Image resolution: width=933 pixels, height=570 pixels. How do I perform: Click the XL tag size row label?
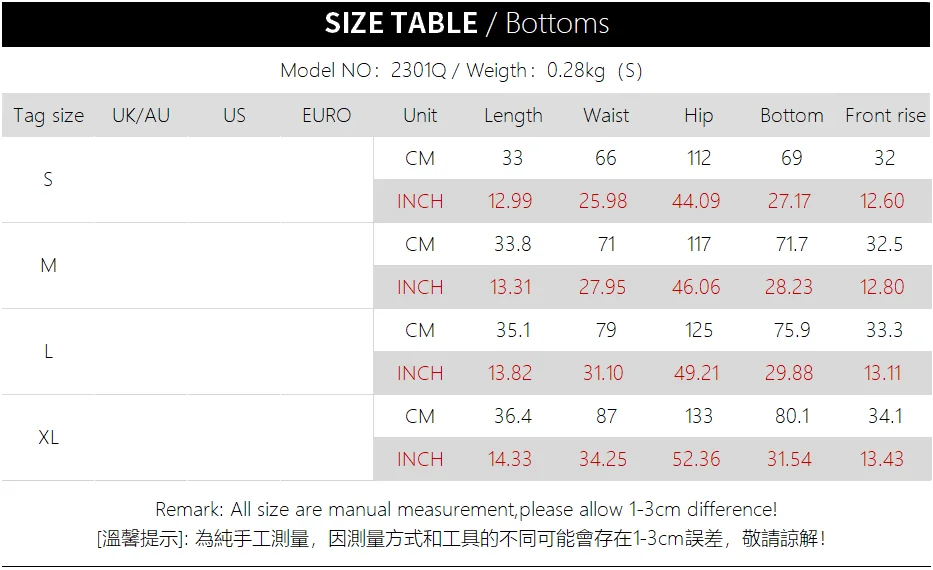(x=48, y=438)
